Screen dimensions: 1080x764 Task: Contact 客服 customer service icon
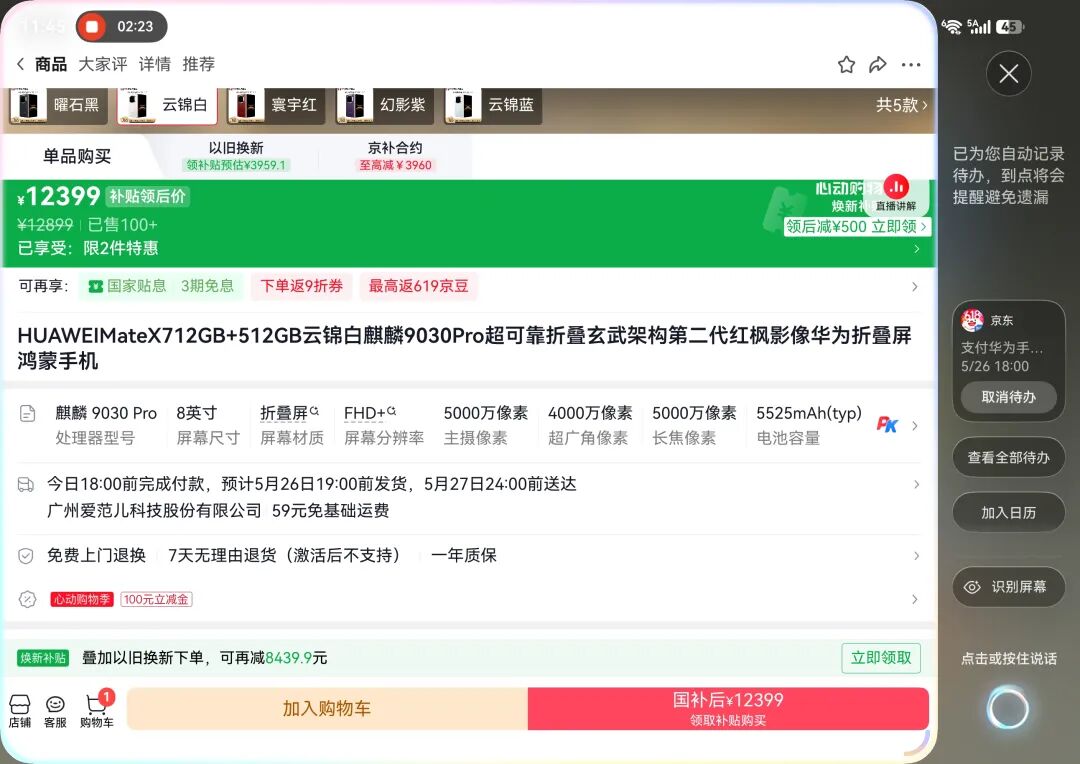click(55, 711)
